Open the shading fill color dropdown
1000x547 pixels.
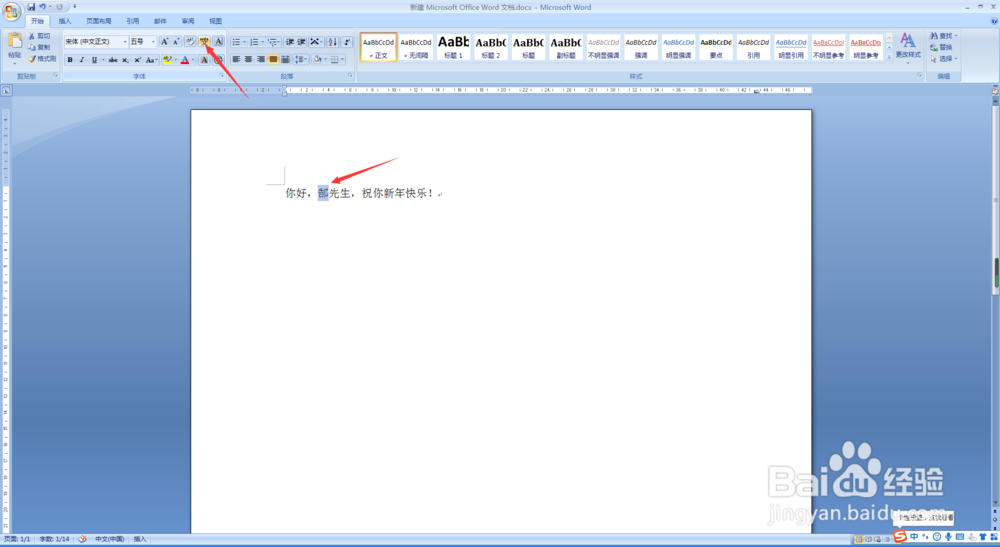tap(325, 59)
